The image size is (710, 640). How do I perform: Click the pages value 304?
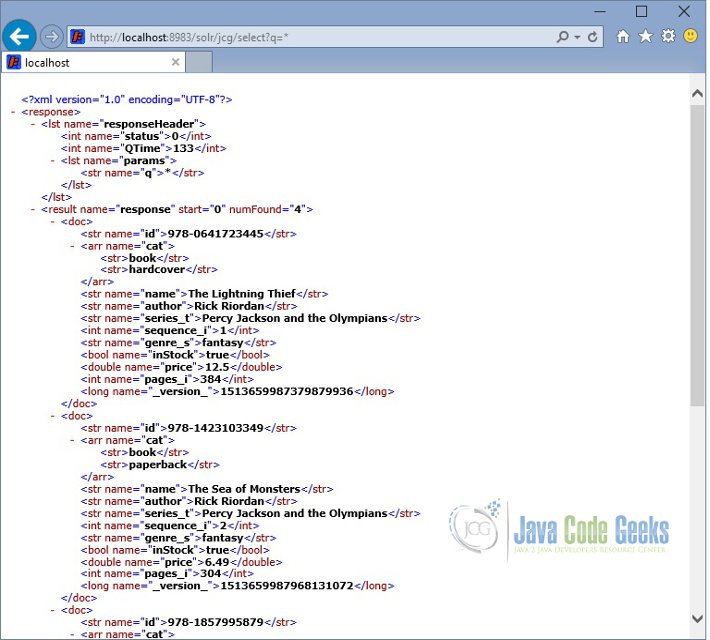click(x=211, y=574)
